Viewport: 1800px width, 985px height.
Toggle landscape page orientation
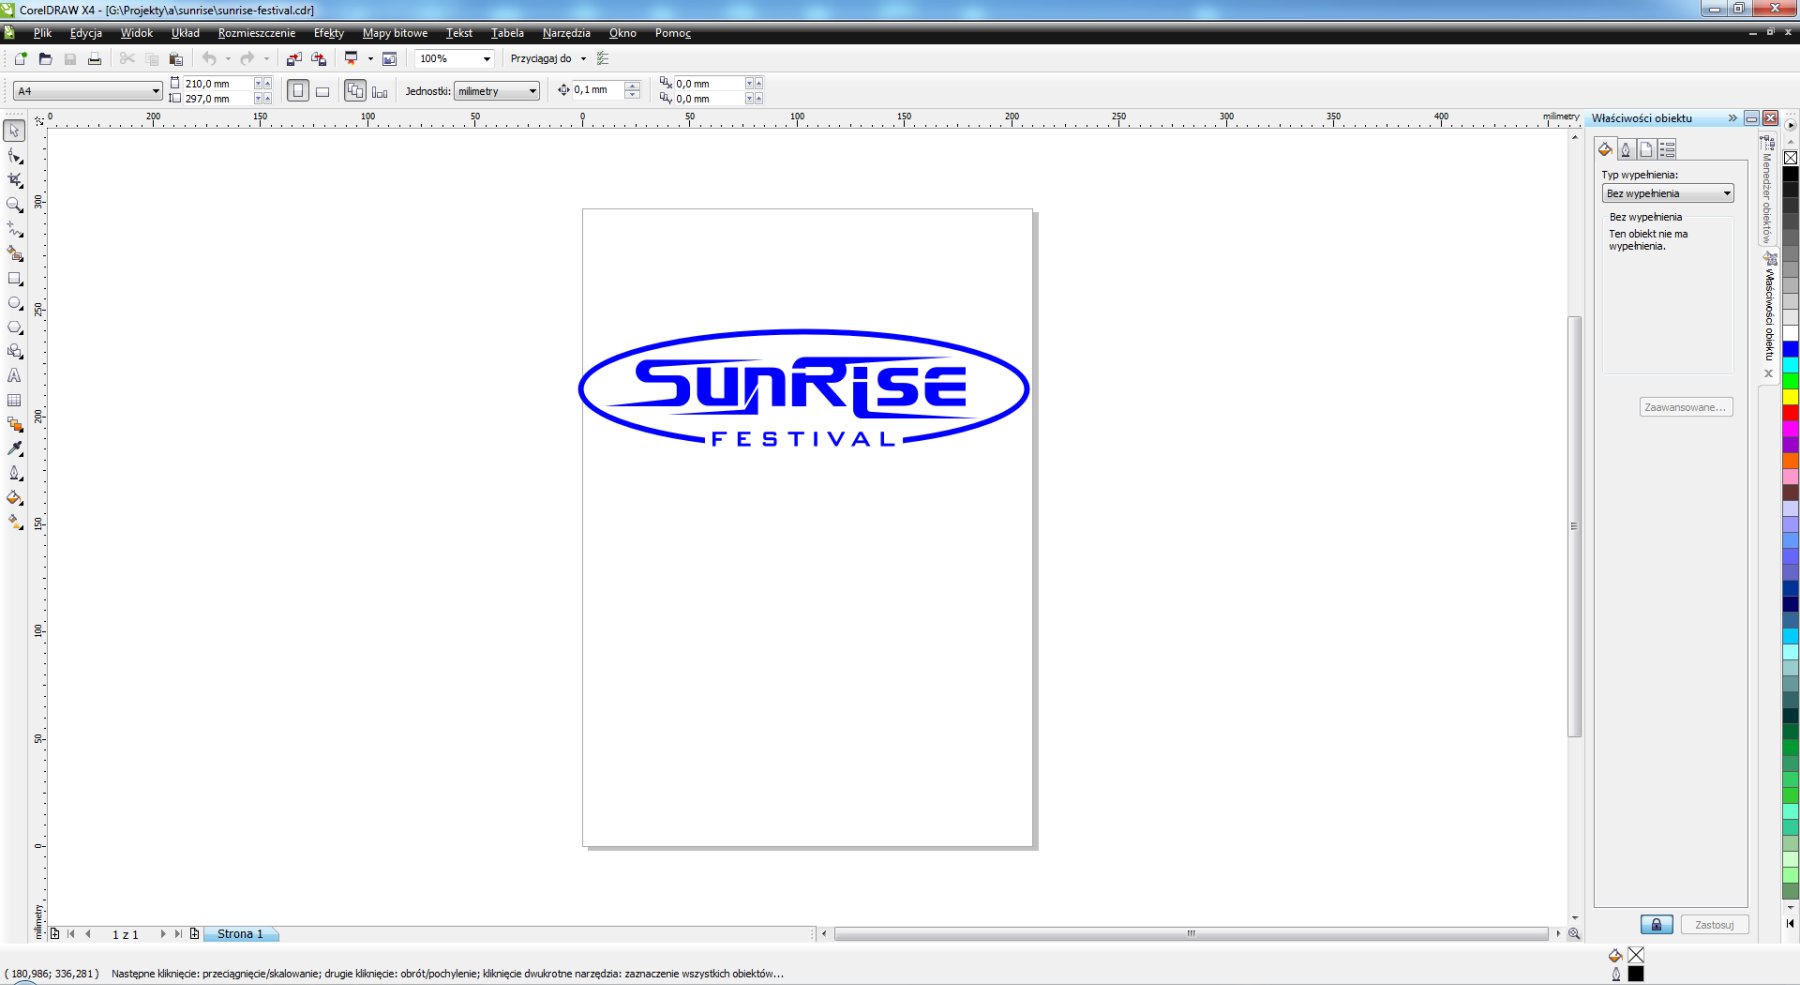[x=322, y=91]
